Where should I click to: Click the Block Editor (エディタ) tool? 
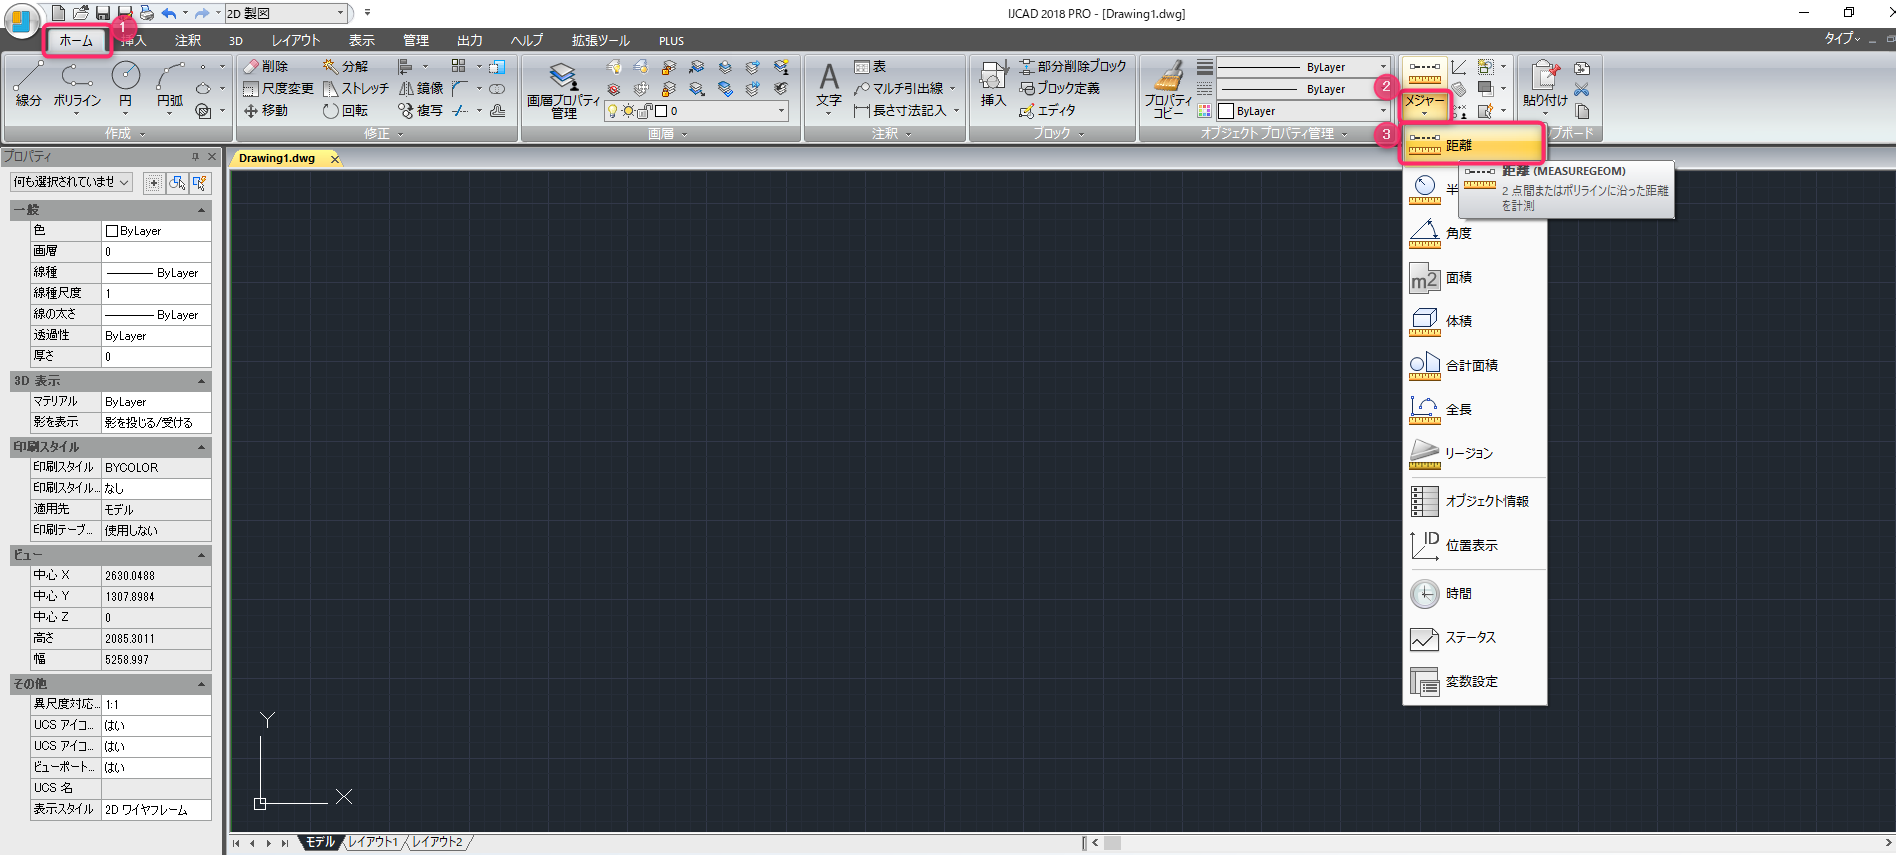(x=1047, y=110)
